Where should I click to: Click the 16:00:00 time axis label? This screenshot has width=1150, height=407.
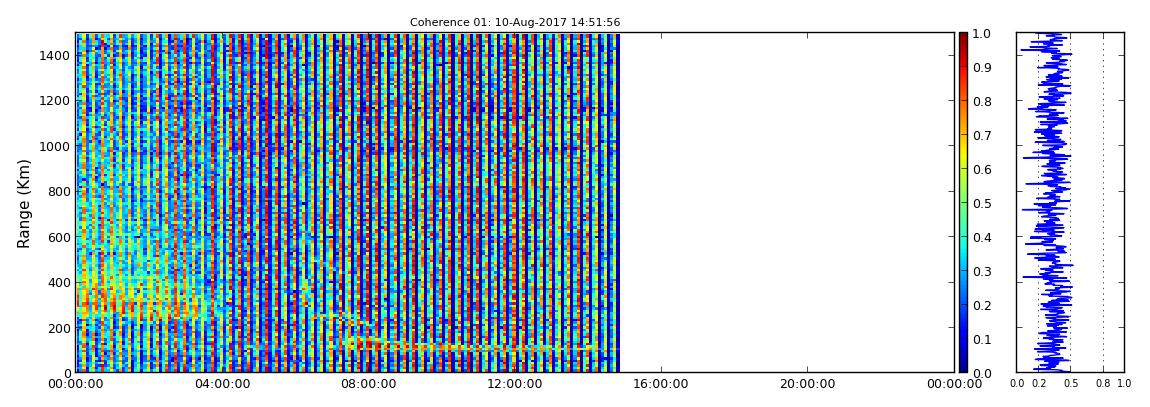[662, 384]
